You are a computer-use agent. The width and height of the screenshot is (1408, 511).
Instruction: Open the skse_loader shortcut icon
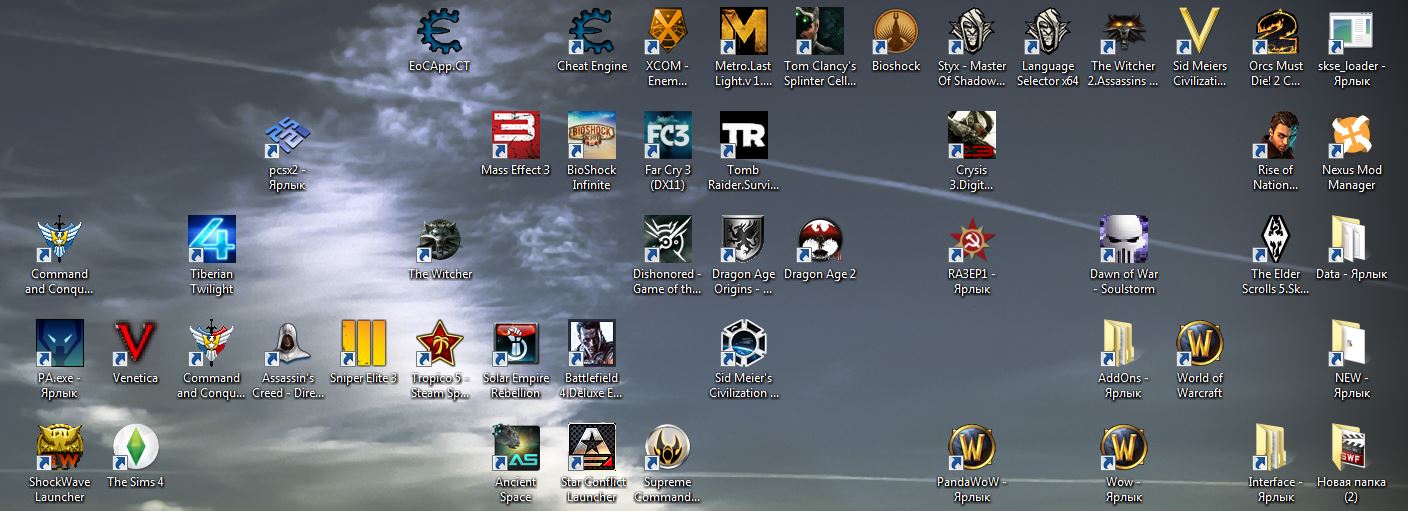(1352, 32)
